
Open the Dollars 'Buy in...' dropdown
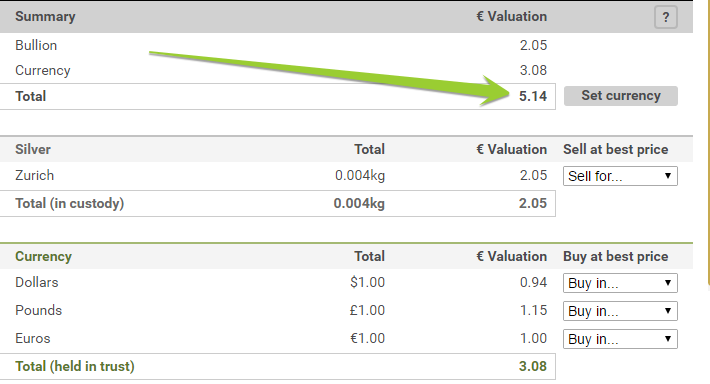[x=620, y=283]
